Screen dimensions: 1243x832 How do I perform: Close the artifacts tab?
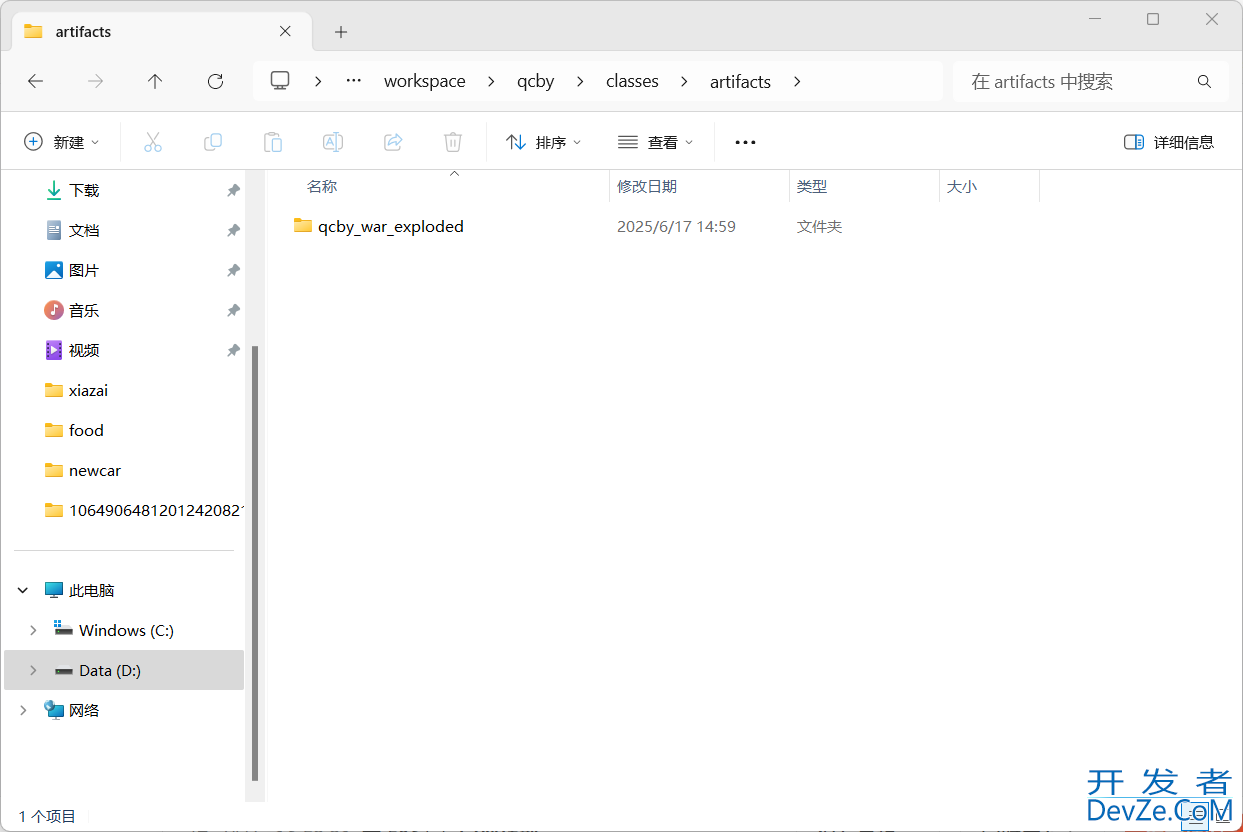pos(285,31)
